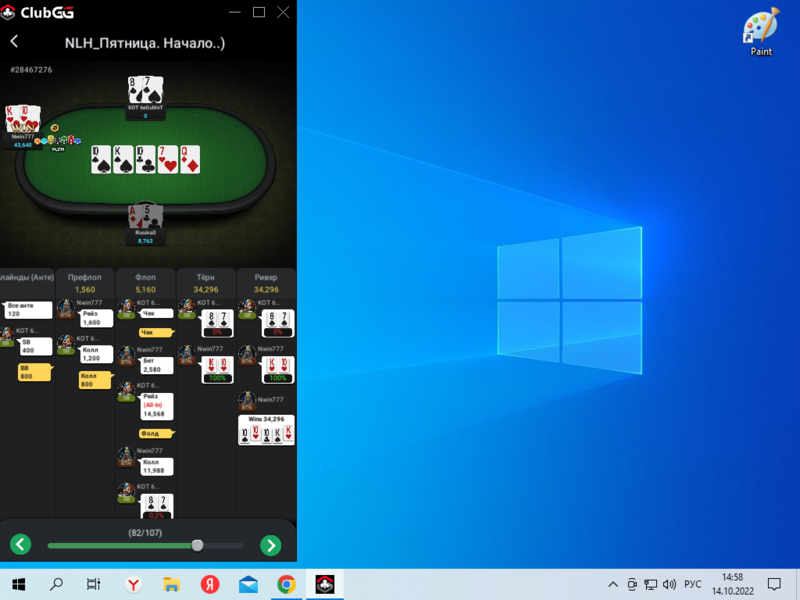800x600 pixels.
Task: Open the Paint desktop shortcut
Action: pyautogui.click(x=761, y=33)
